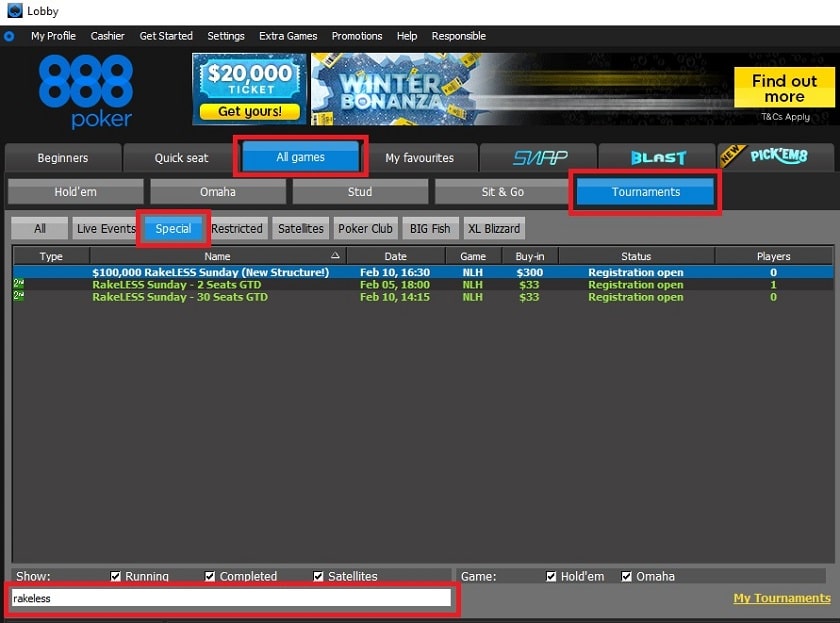The height and width of the screenshot is (623, 840).
Task: Toggle the Running checkbox
Action: click(x=115, y=576)
